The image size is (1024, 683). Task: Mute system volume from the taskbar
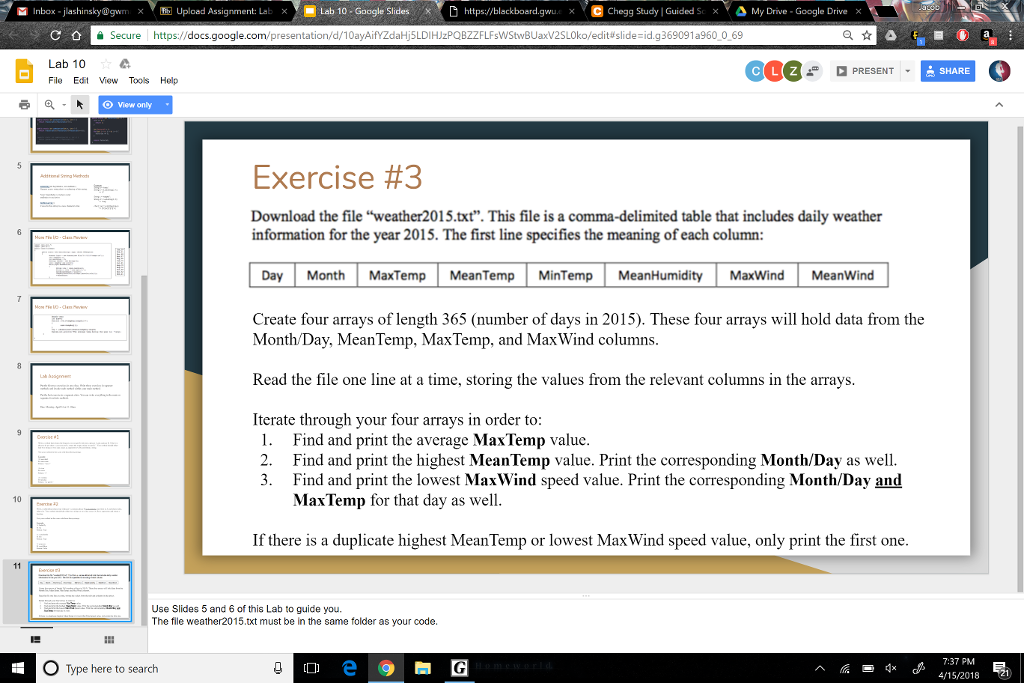[890, 668]
